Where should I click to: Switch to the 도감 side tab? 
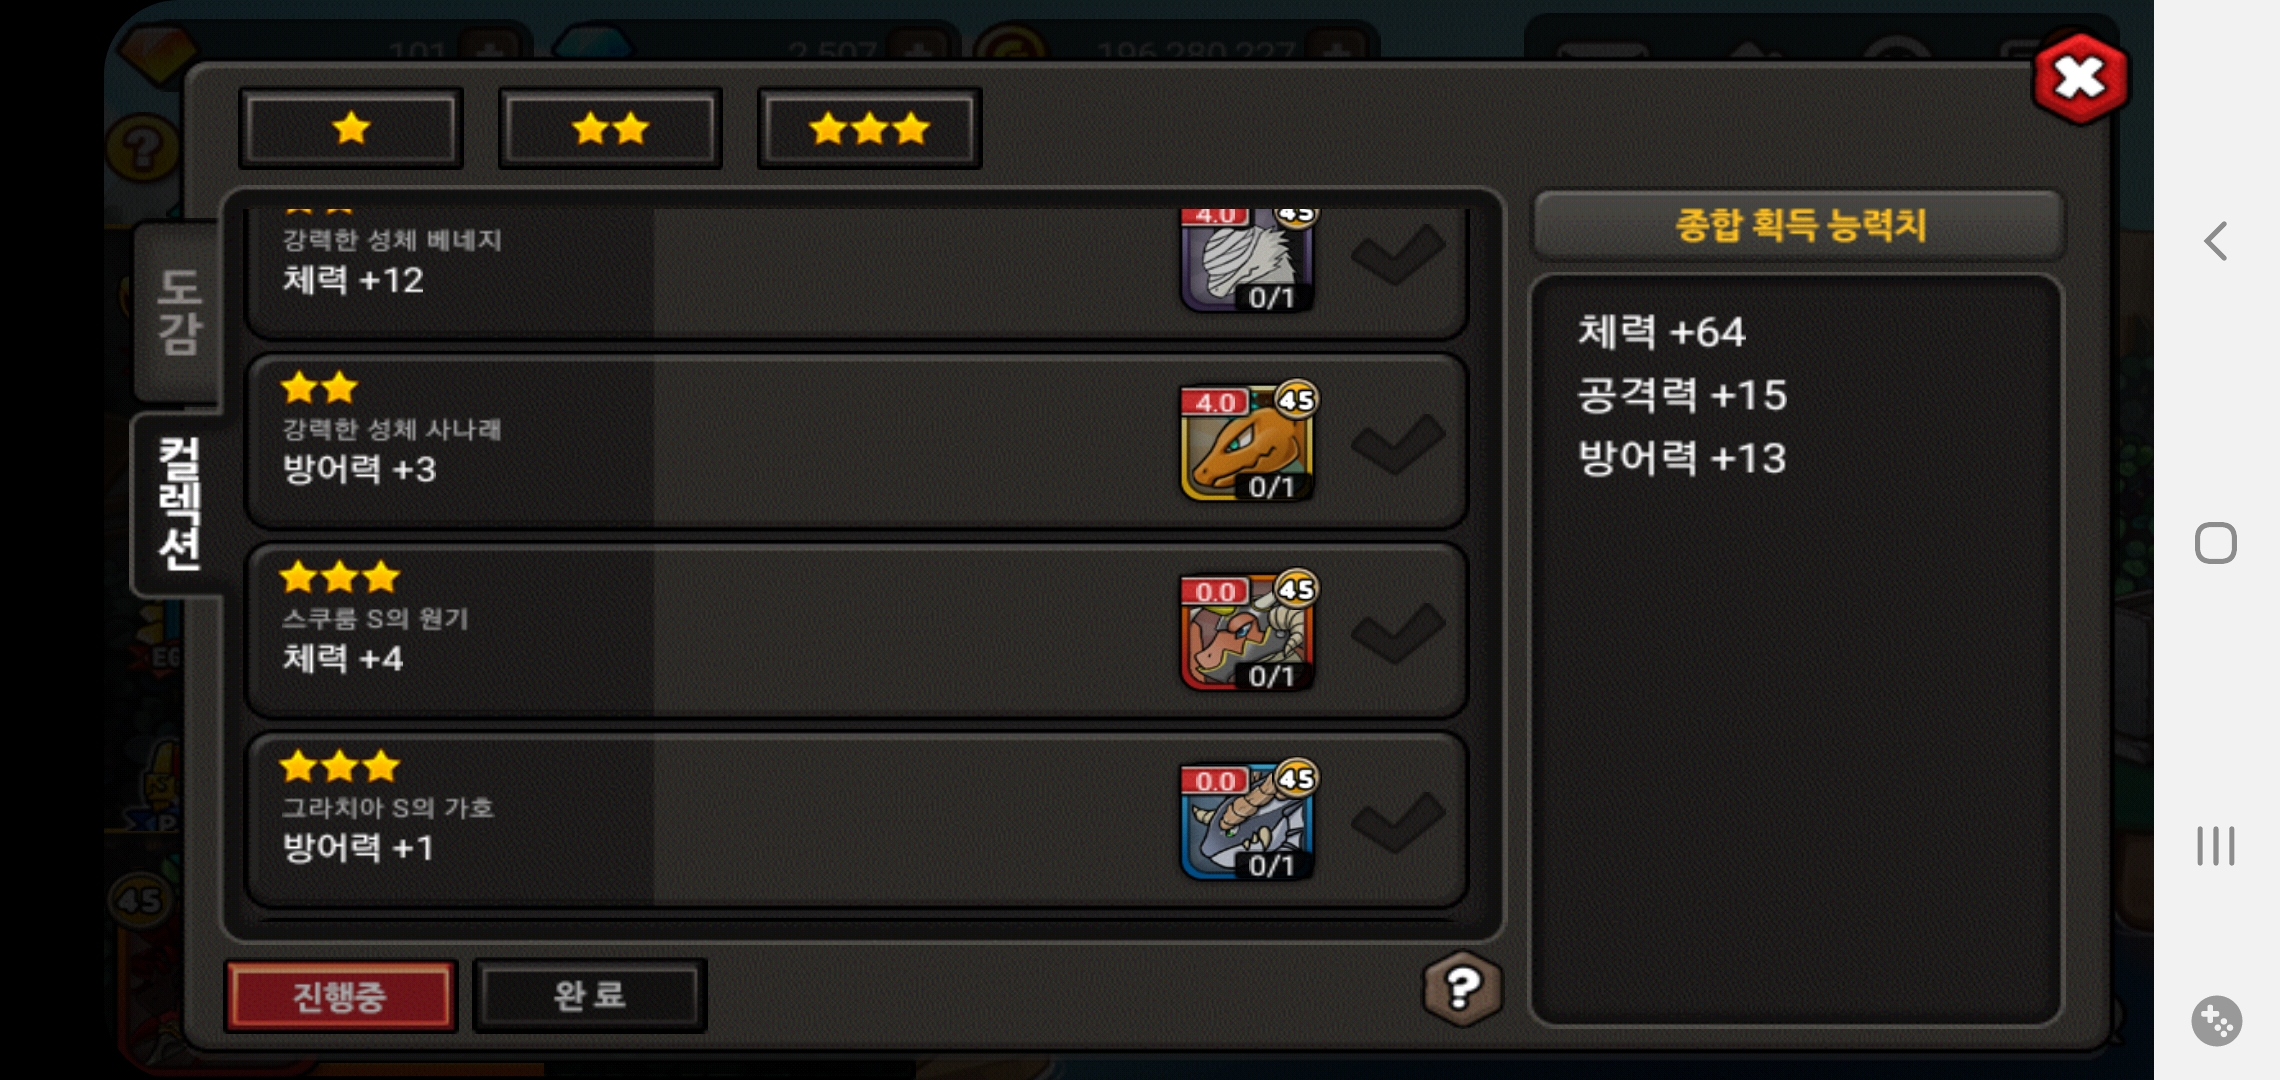click(179, 312)
